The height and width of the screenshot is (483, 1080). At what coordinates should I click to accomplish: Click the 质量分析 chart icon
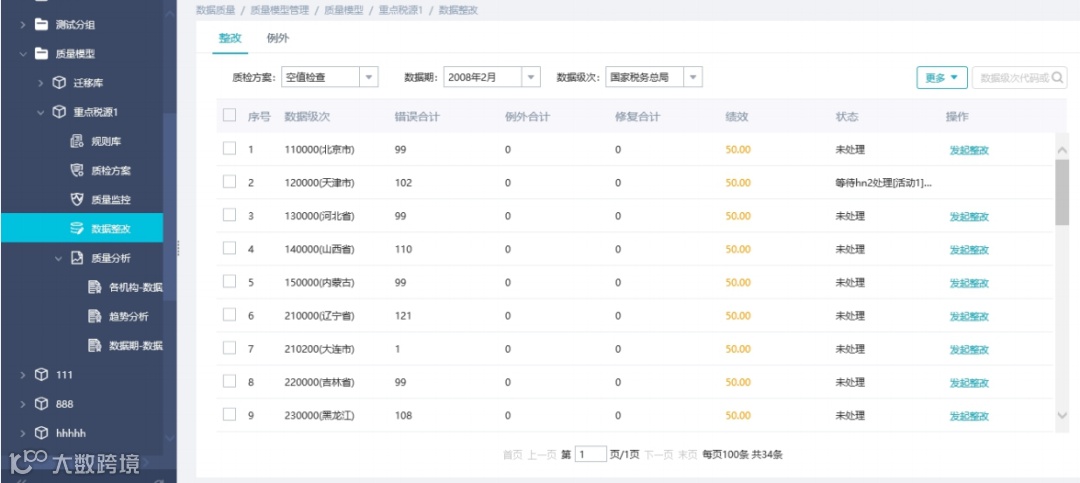point(77,258)
